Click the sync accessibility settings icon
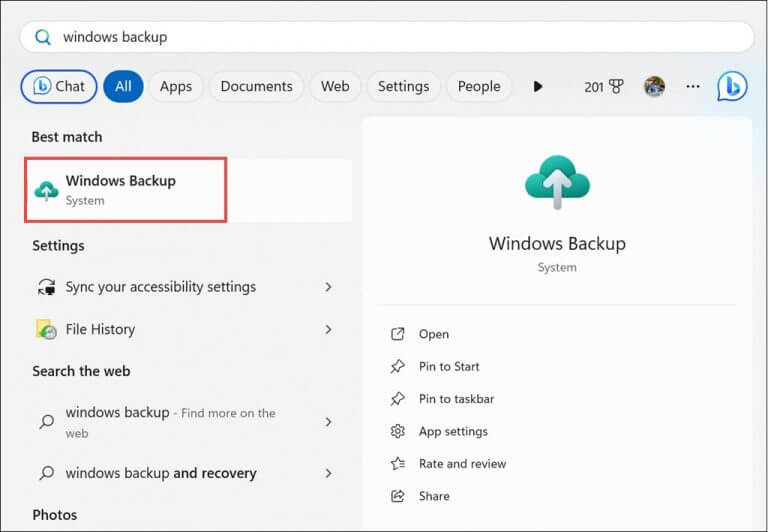768x532 pixels. pyautogui.click(x=47, y=287)
